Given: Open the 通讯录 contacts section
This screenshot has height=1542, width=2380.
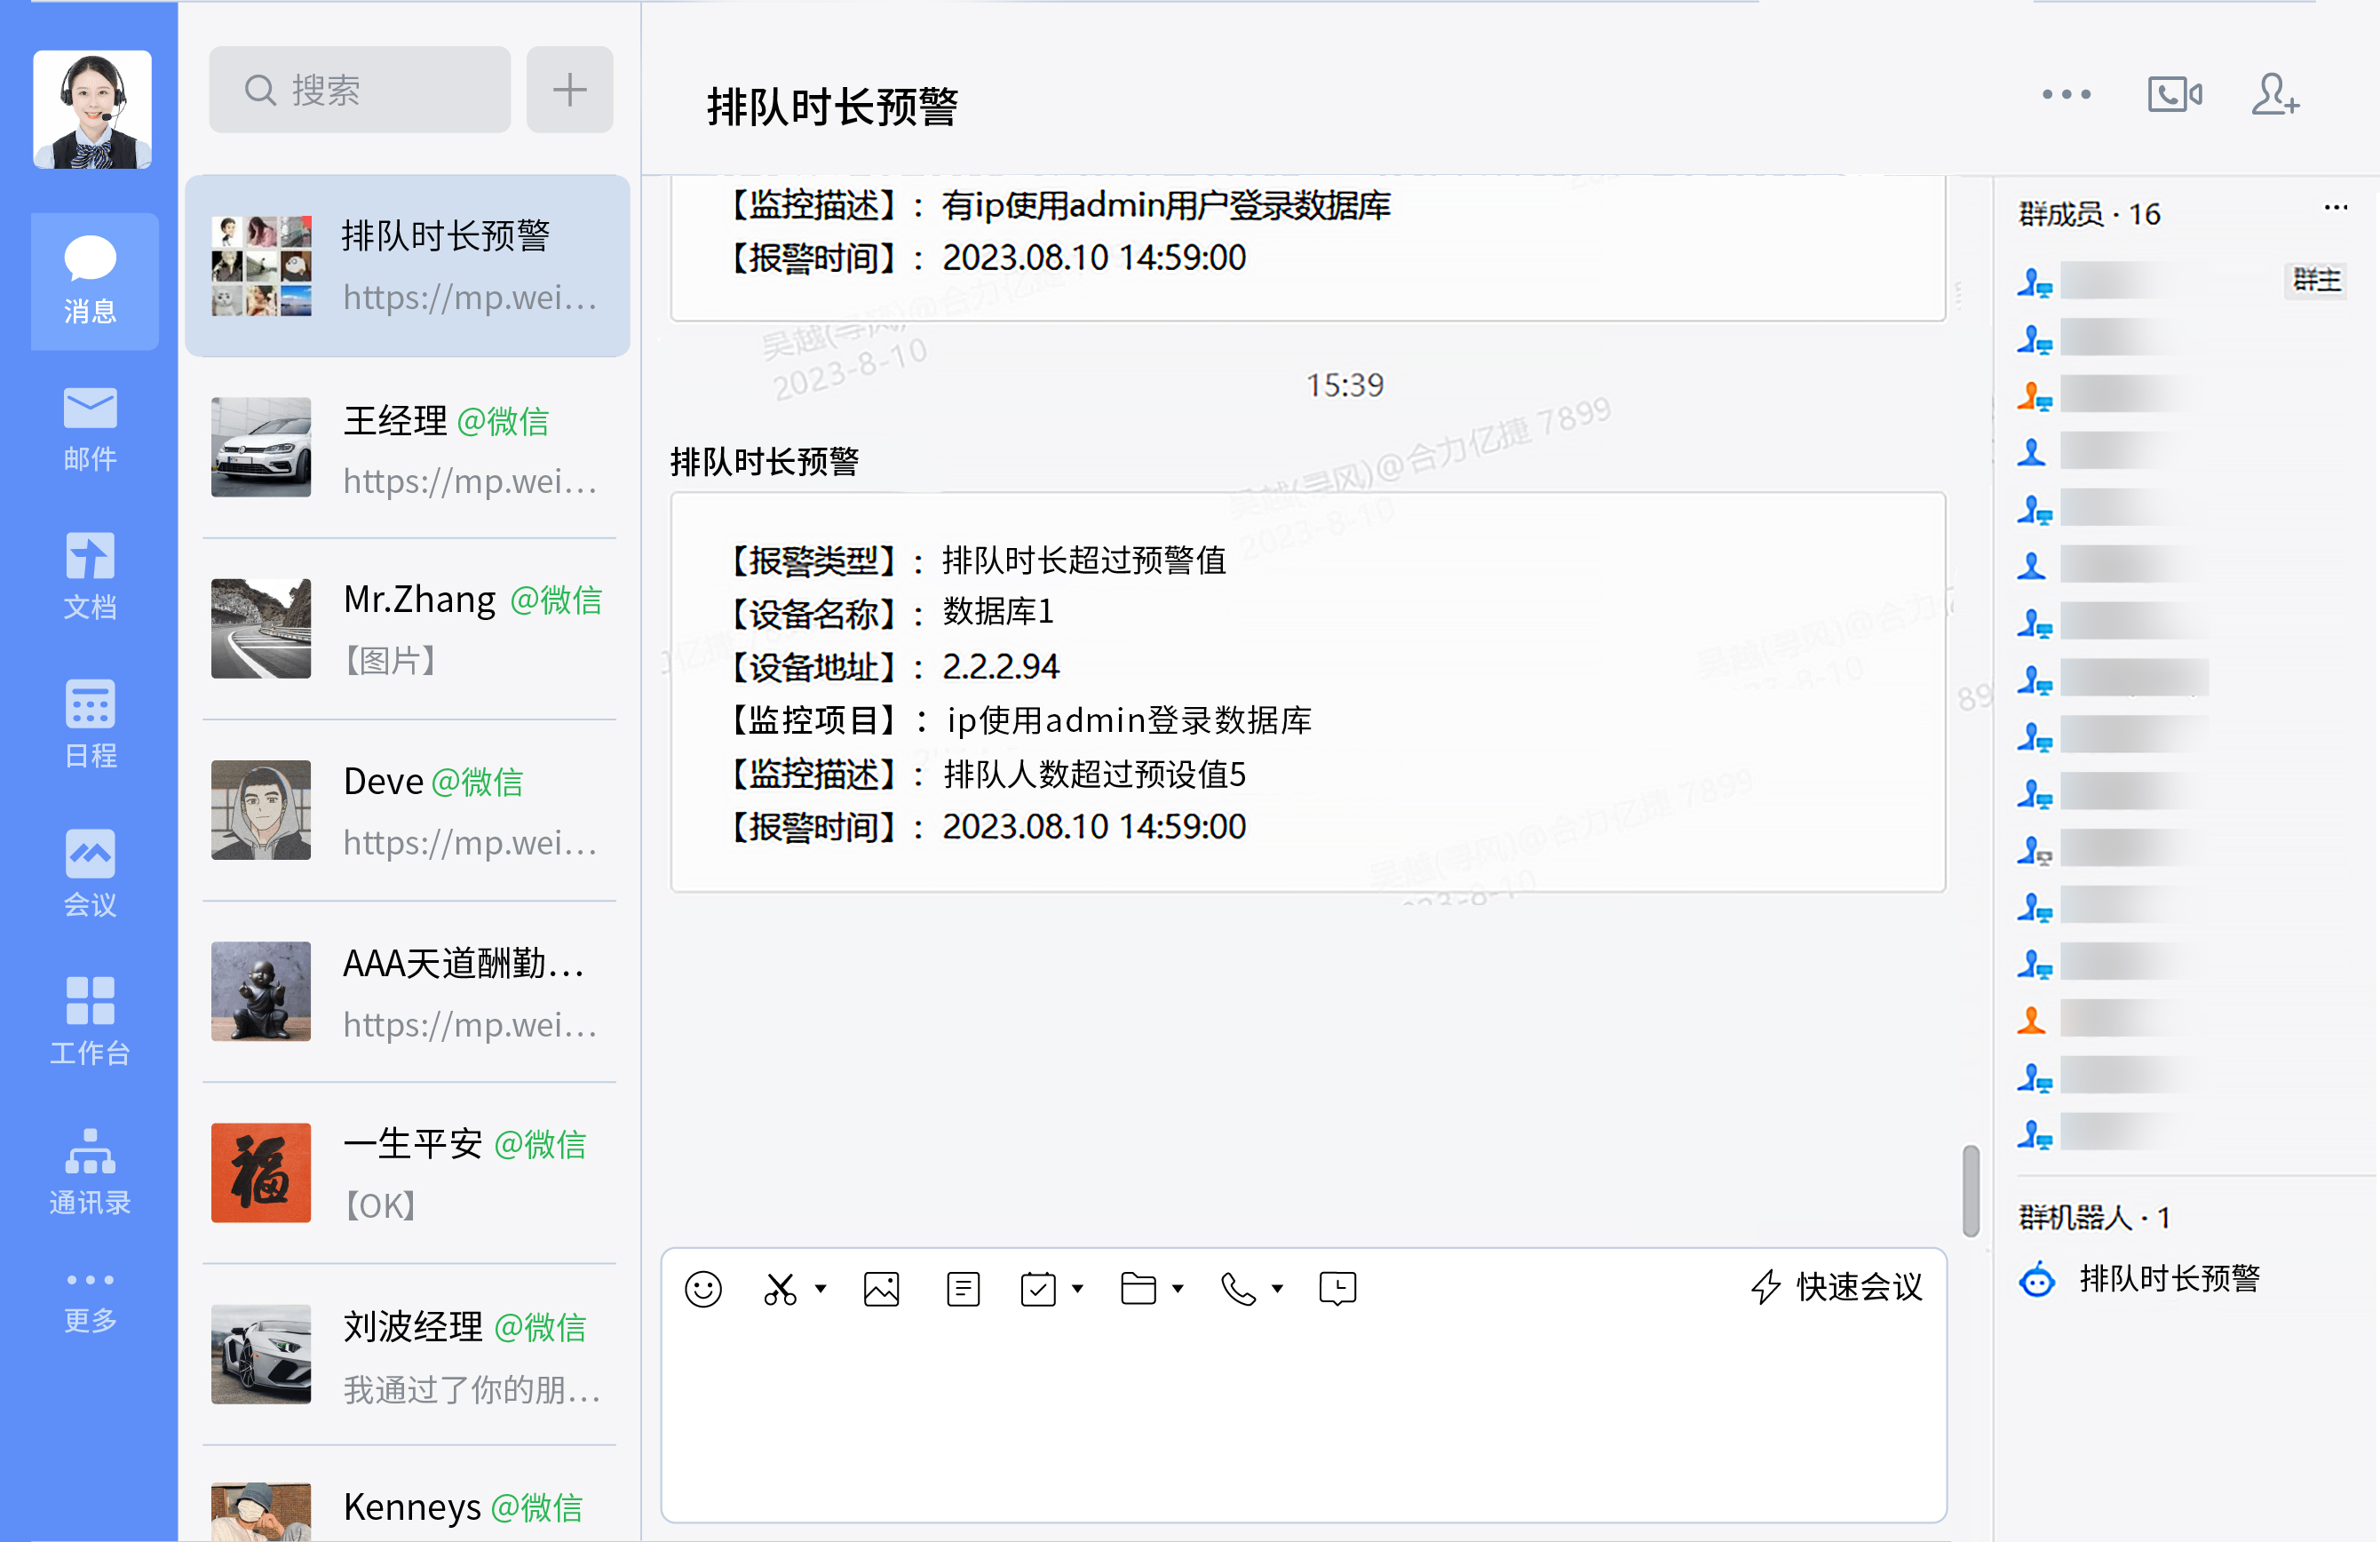Looking at the screenshot, I should pos(90,1171).
